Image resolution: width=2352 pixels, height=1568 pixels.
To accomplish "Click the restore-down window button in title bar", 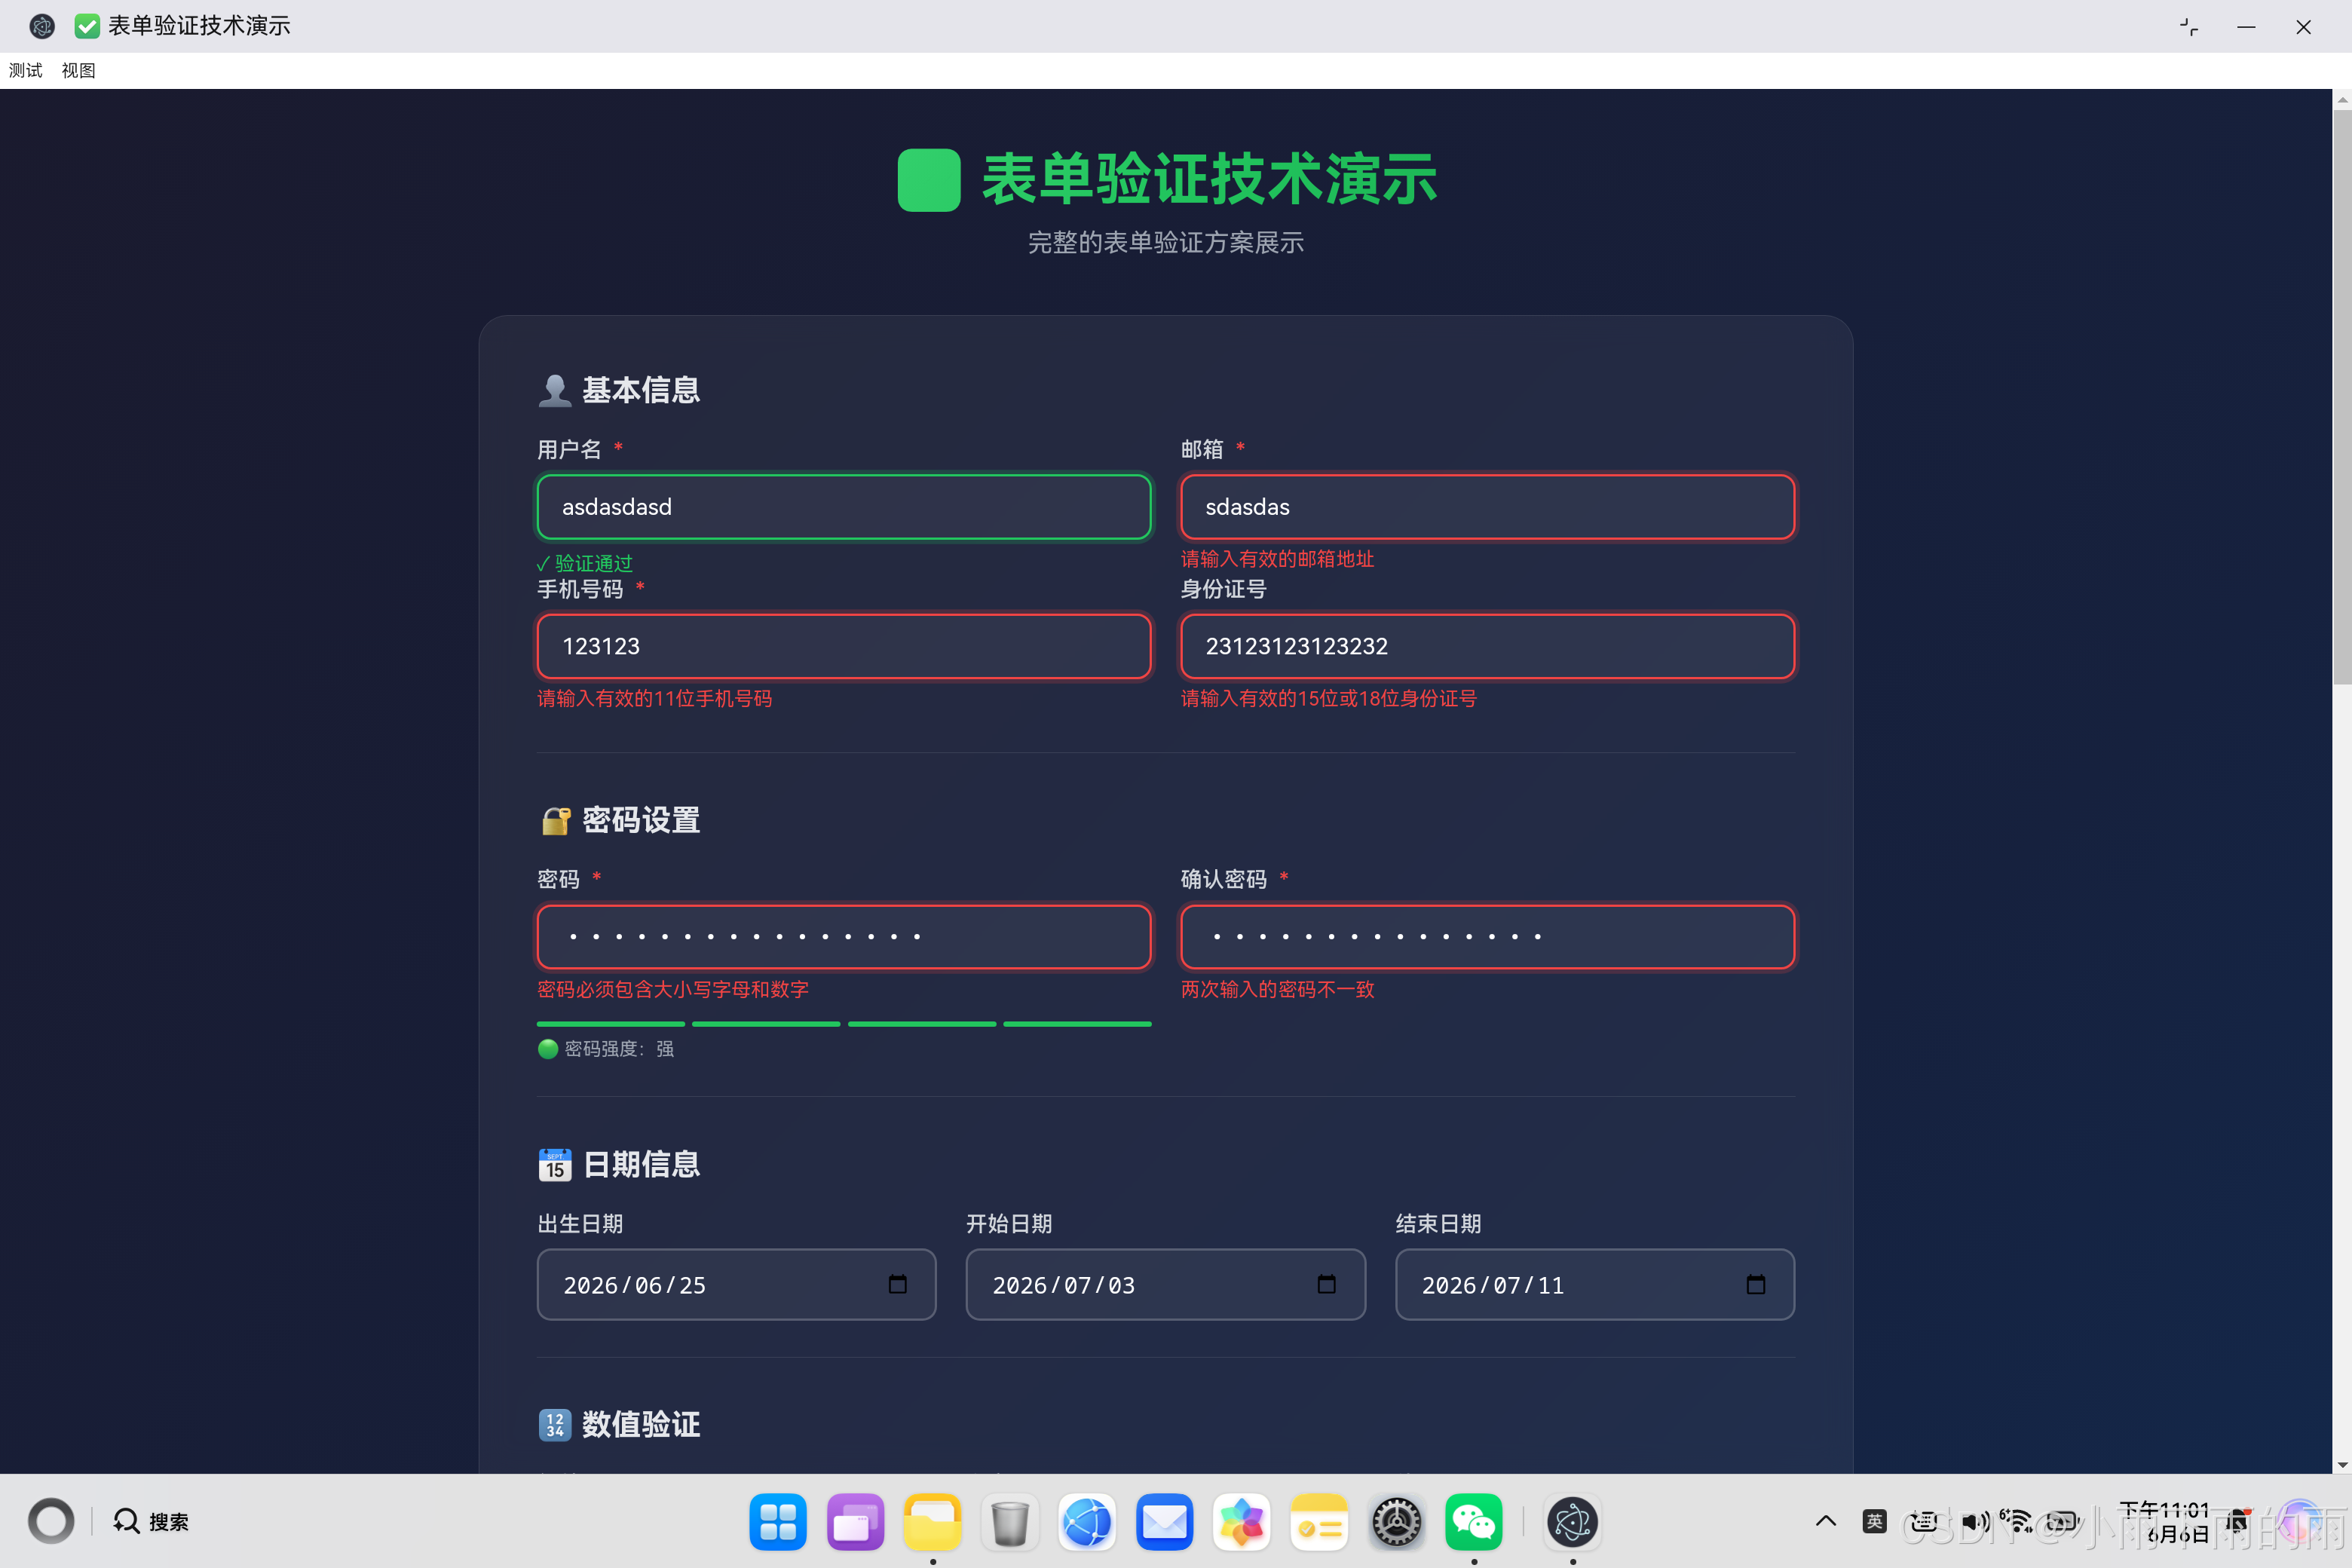I will point(2189,27).
